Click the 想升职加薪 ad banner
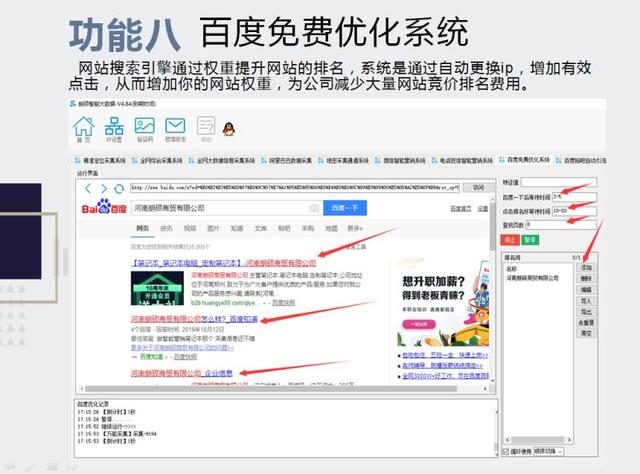This screenshot has width=640, height=474. [x=443, y=303]
